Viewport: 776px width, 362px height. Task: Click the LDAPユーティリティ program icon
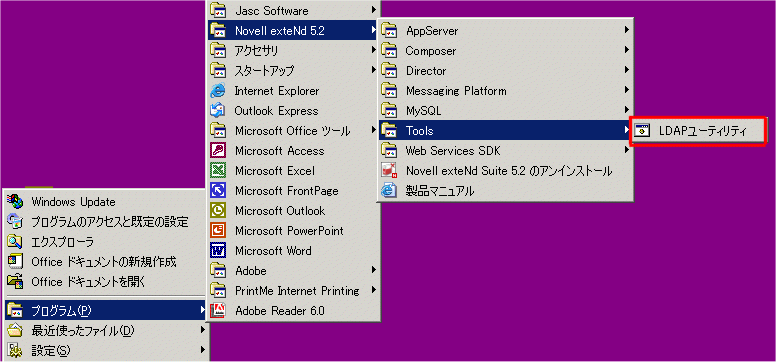coord(642,131)
